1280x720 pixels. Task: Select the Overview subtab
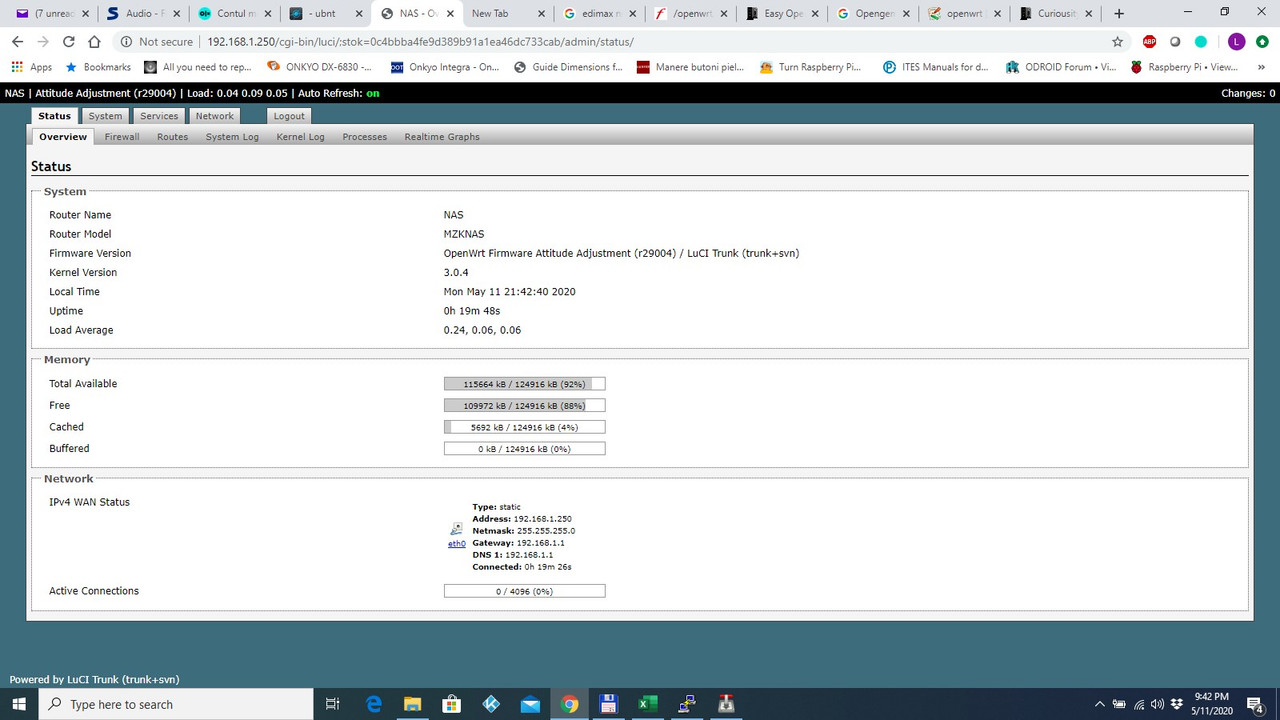63,137
